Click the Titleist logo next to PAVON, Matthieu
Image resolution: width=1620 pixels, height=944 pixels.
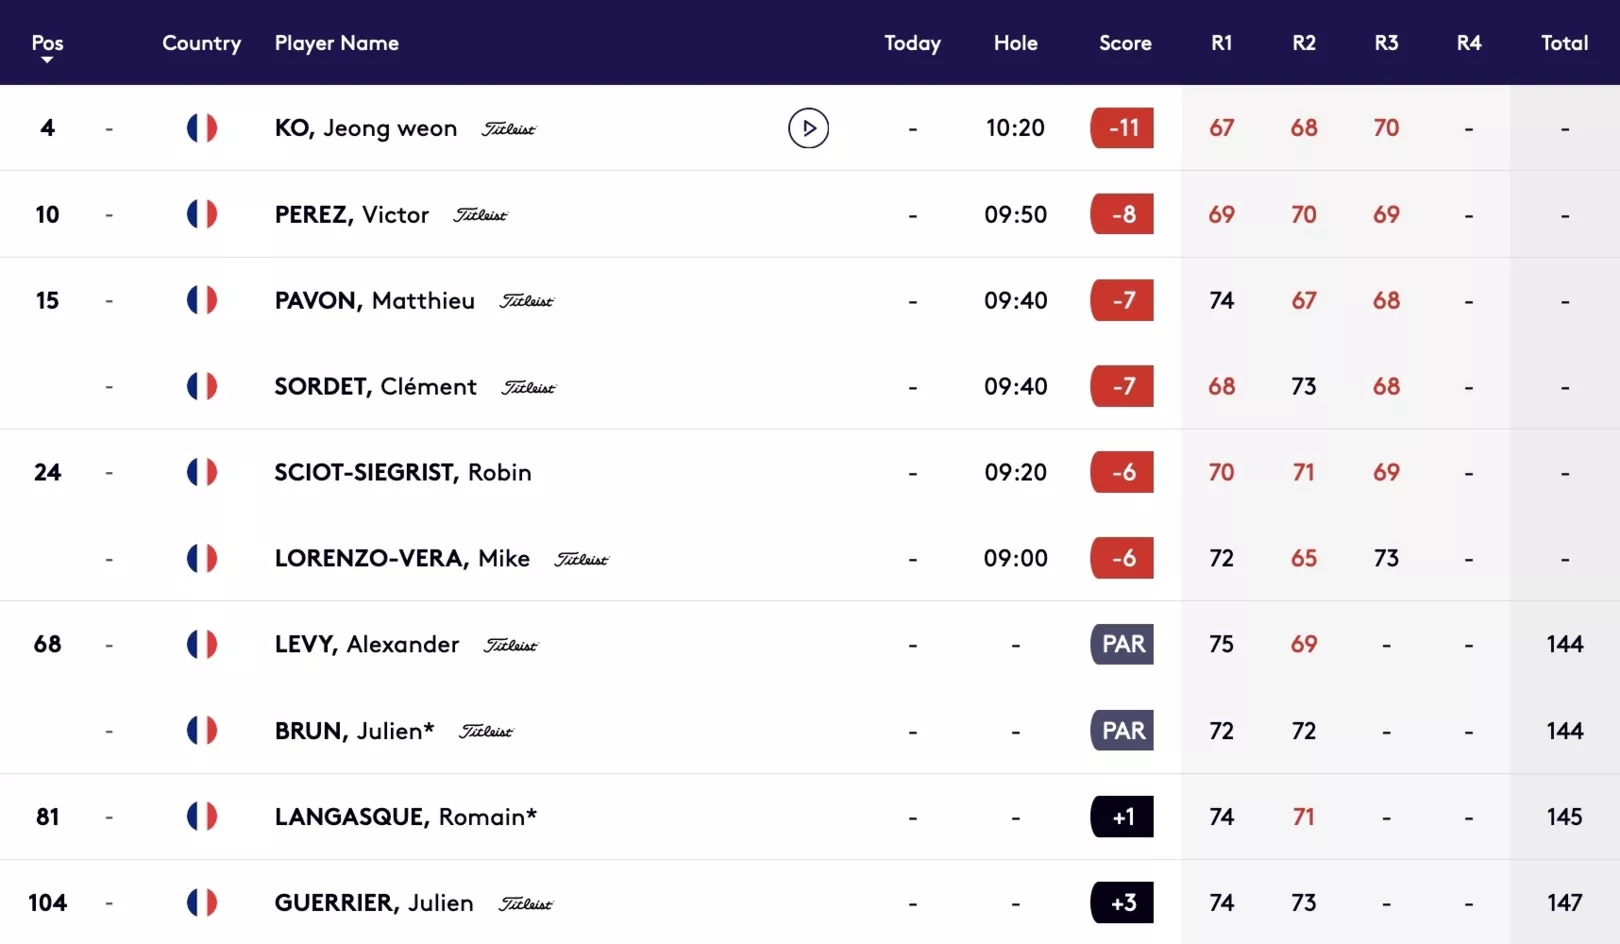click(x=527, y=301)
